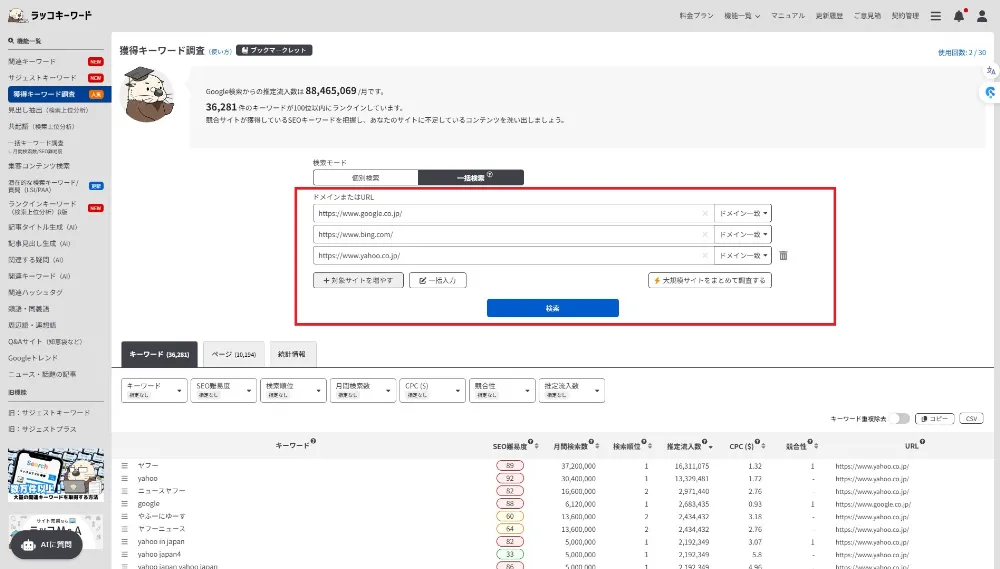The image size is (1000, 569).
Task: Open ドメイン一致 dropdown for bing.com
Action: tap(743, 234)
